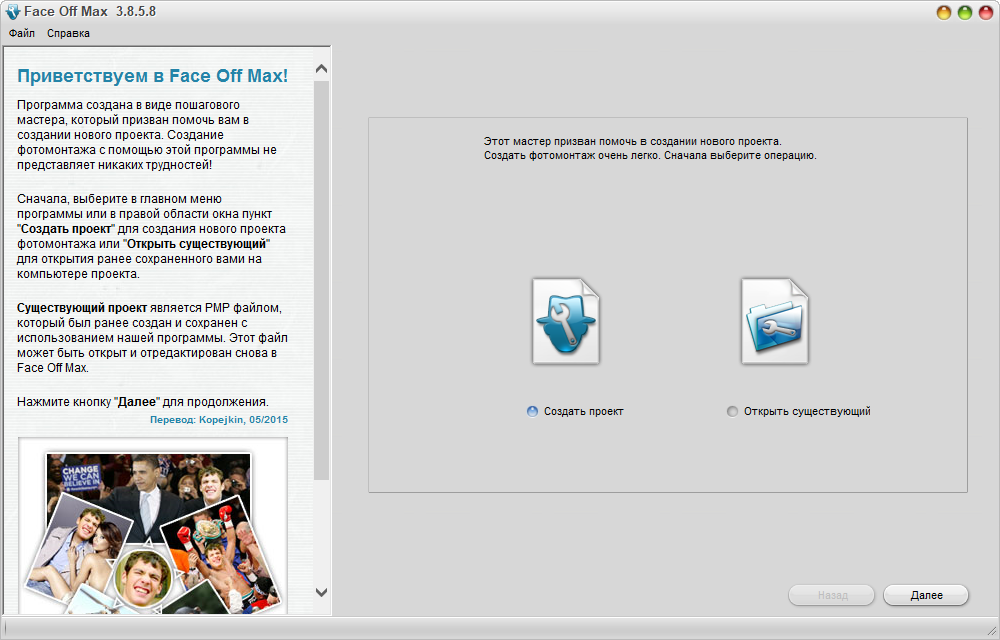Screen dimensions: 1000x640
Task: Click the help panel vertical scrollbar thumb
Action: 321,280
